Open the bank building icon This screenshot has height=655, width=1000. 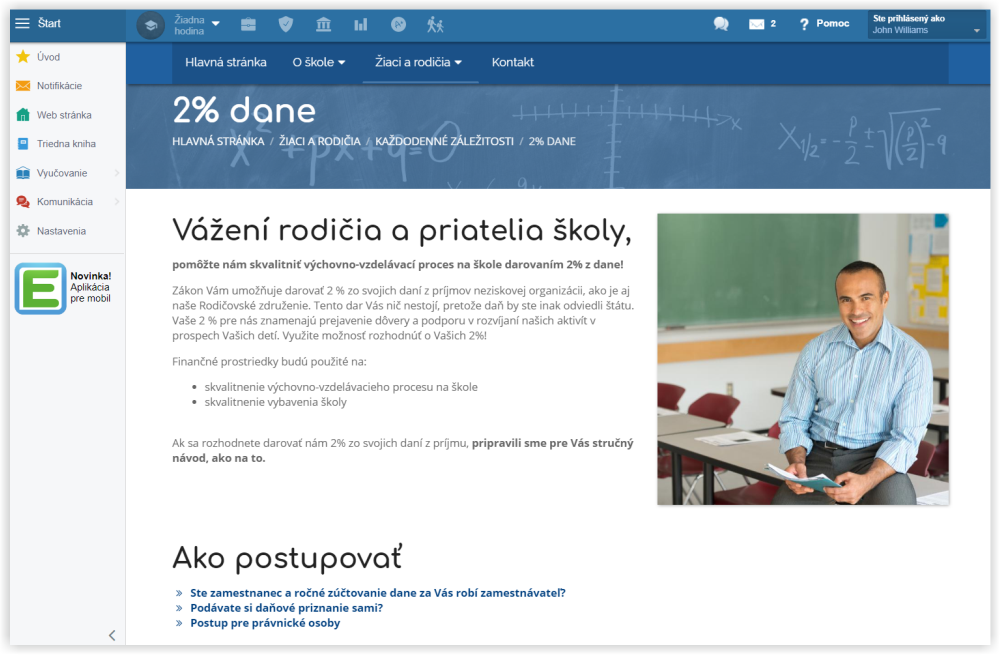(323, 25)
